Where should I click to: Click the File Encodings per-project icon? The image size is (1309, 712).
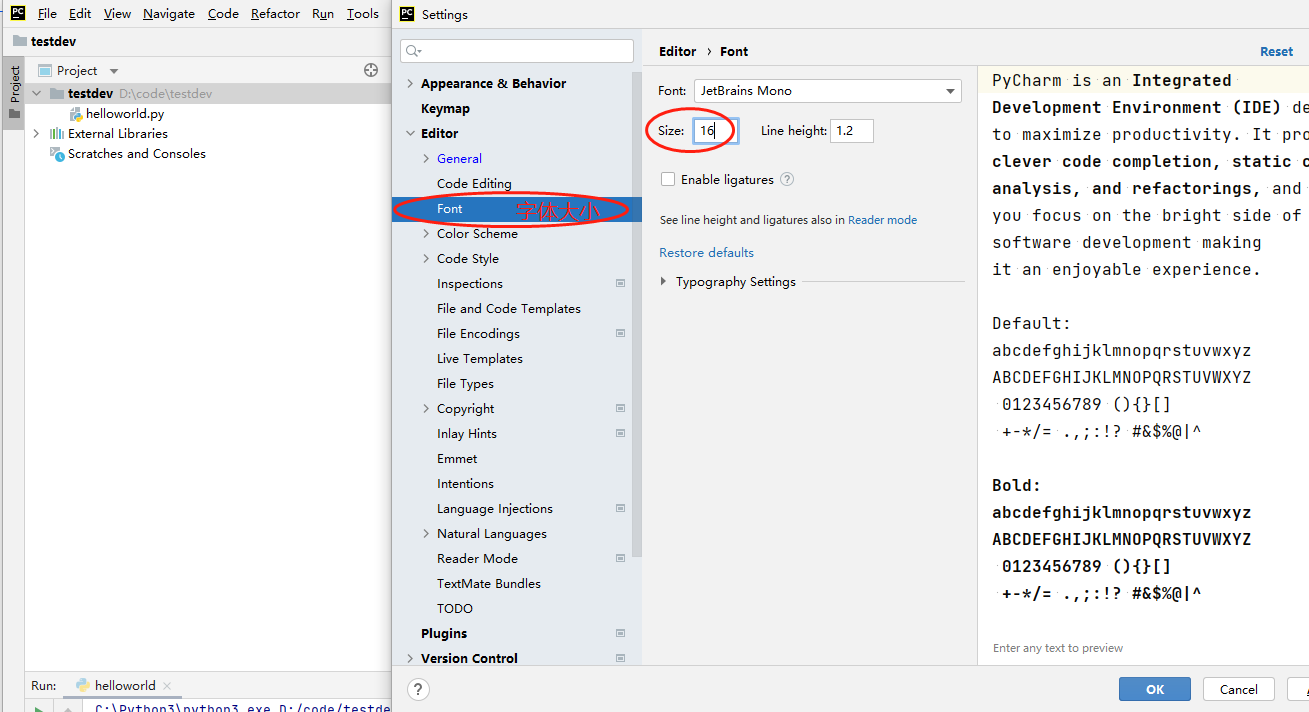620,334
